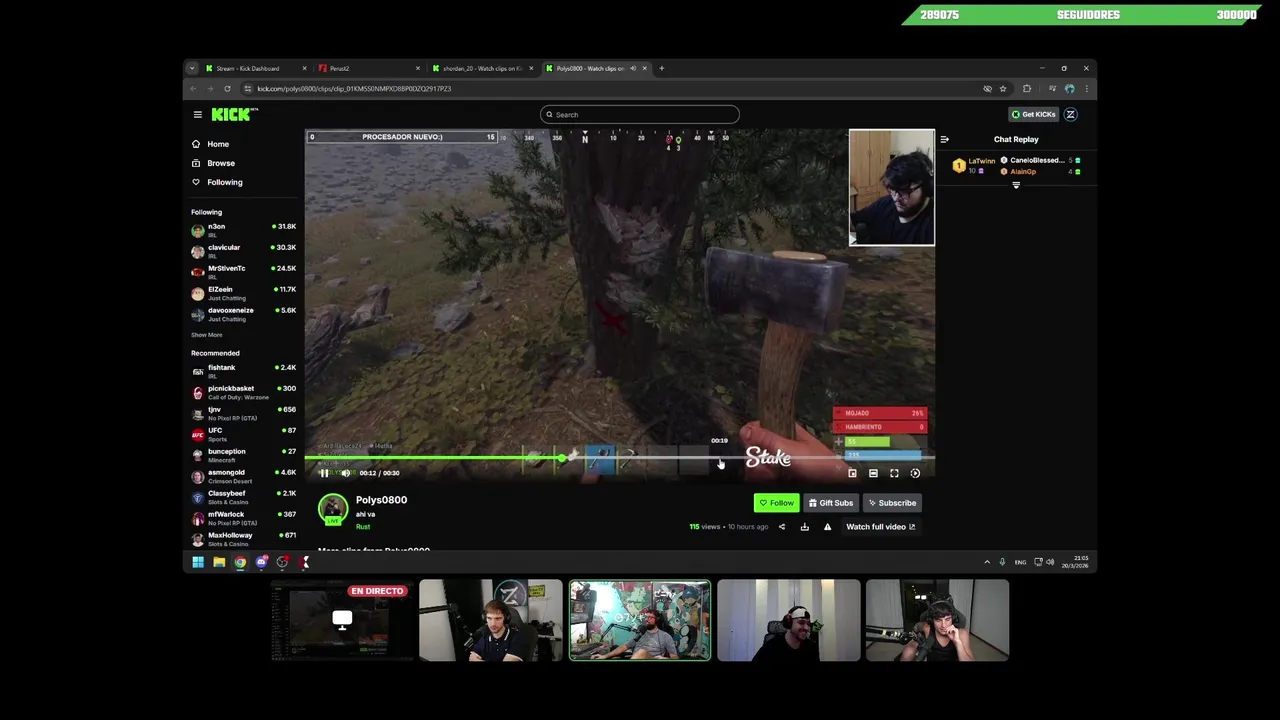Bookmark this page with the star
The height and width of the screenshot is (720, 1280).
point(1003,89)
